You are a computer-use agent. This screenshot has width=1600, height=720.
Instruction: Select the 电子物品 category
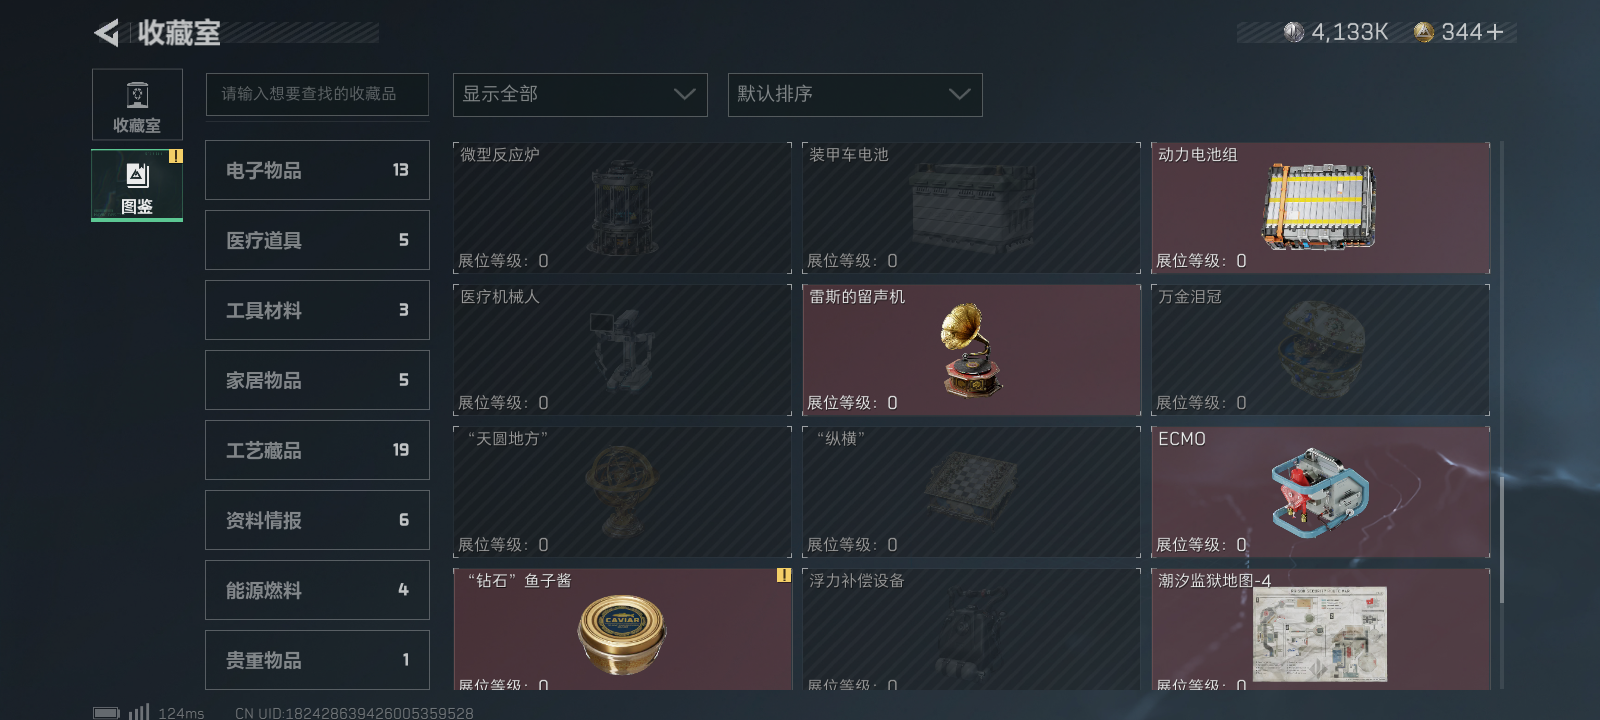317,170
